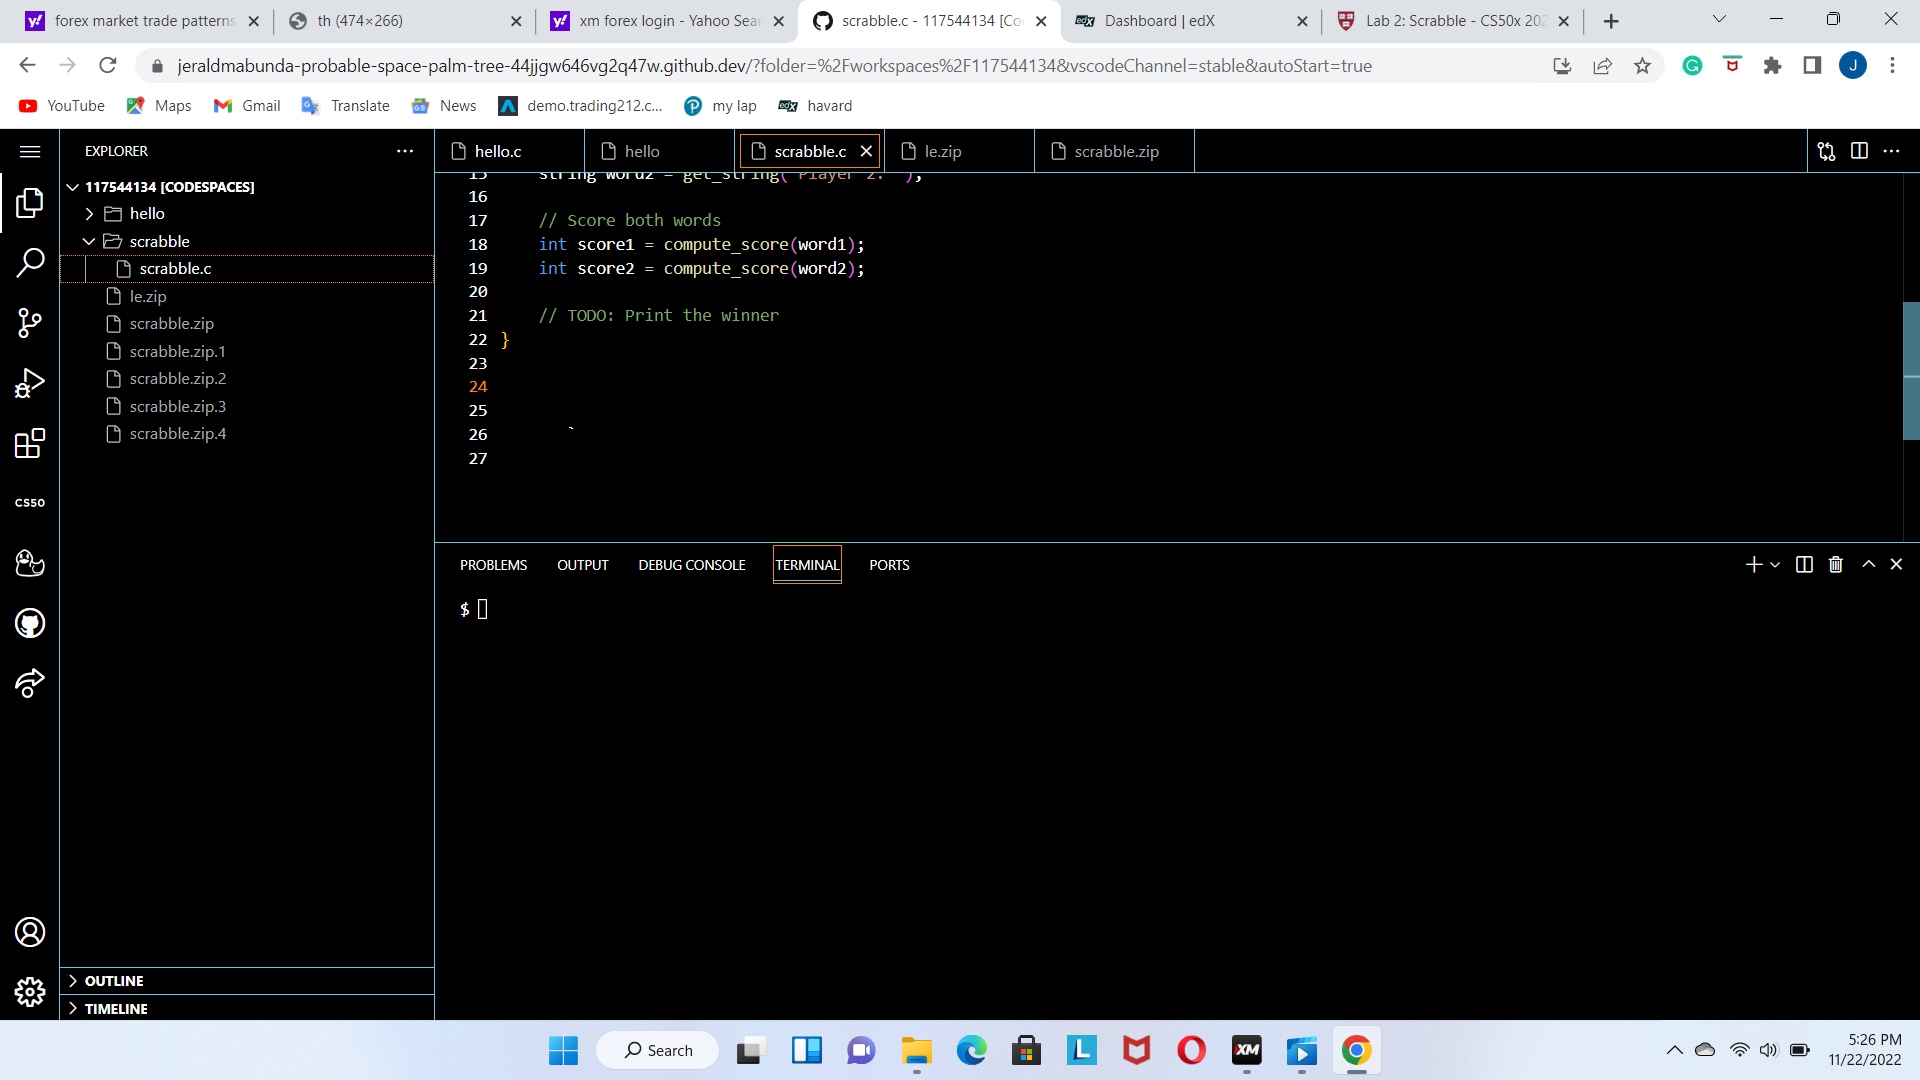Viewport: 1920px width, 1080px height.
Task: Open the terminal launch profile dropdown
Action: tap(1774, 564)
